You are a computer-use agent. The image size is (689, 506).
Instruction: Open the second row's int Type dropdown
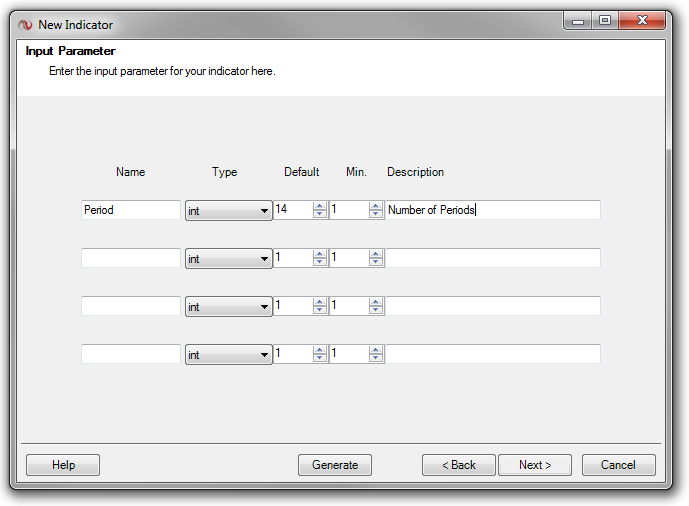point(228,258)
